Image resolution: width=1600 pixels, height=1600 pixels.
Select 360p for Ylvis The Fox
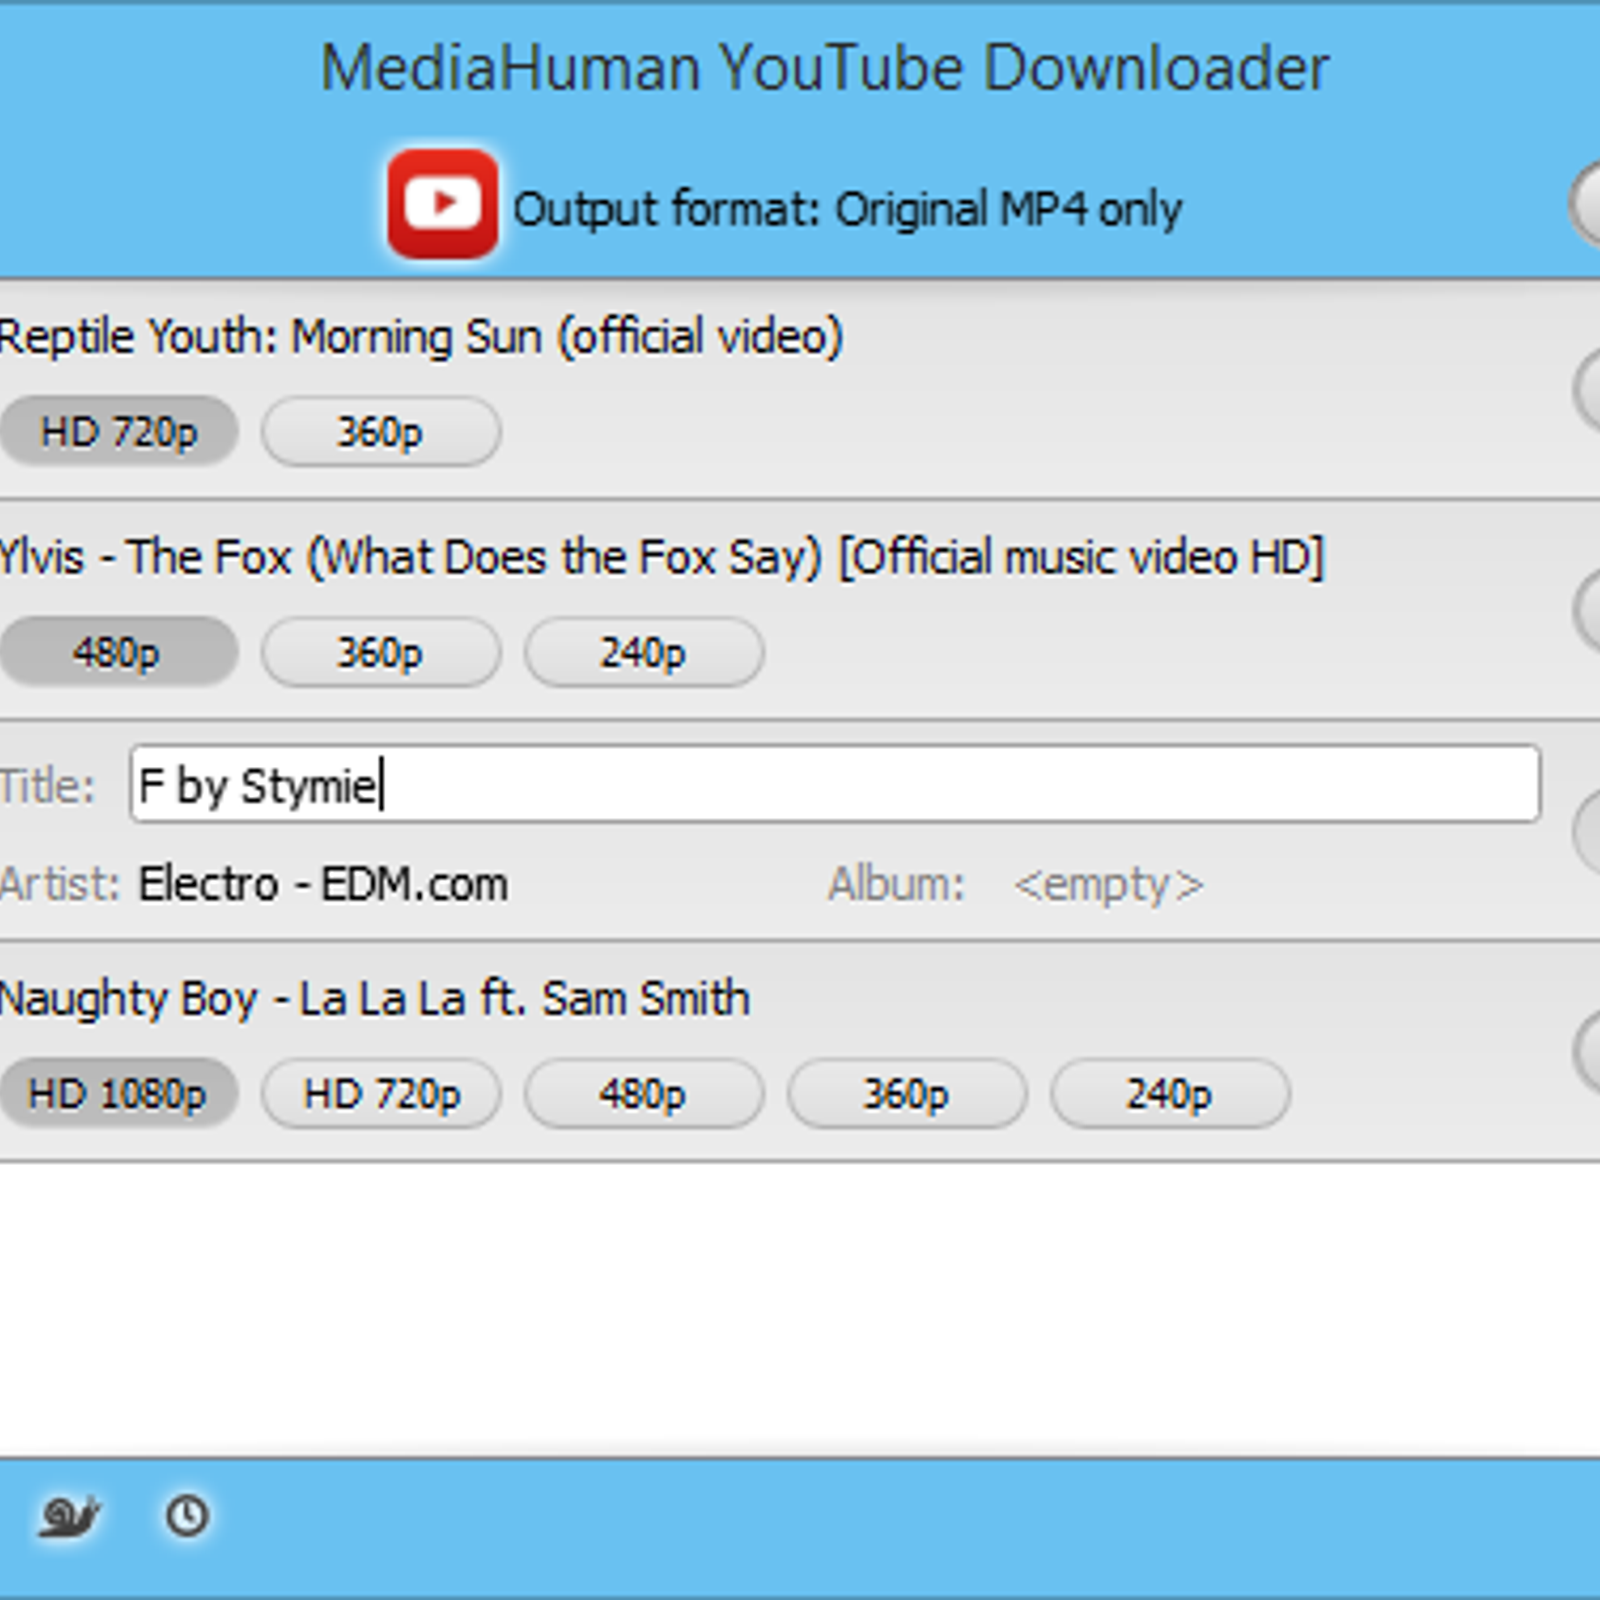[x=381, y=652]
